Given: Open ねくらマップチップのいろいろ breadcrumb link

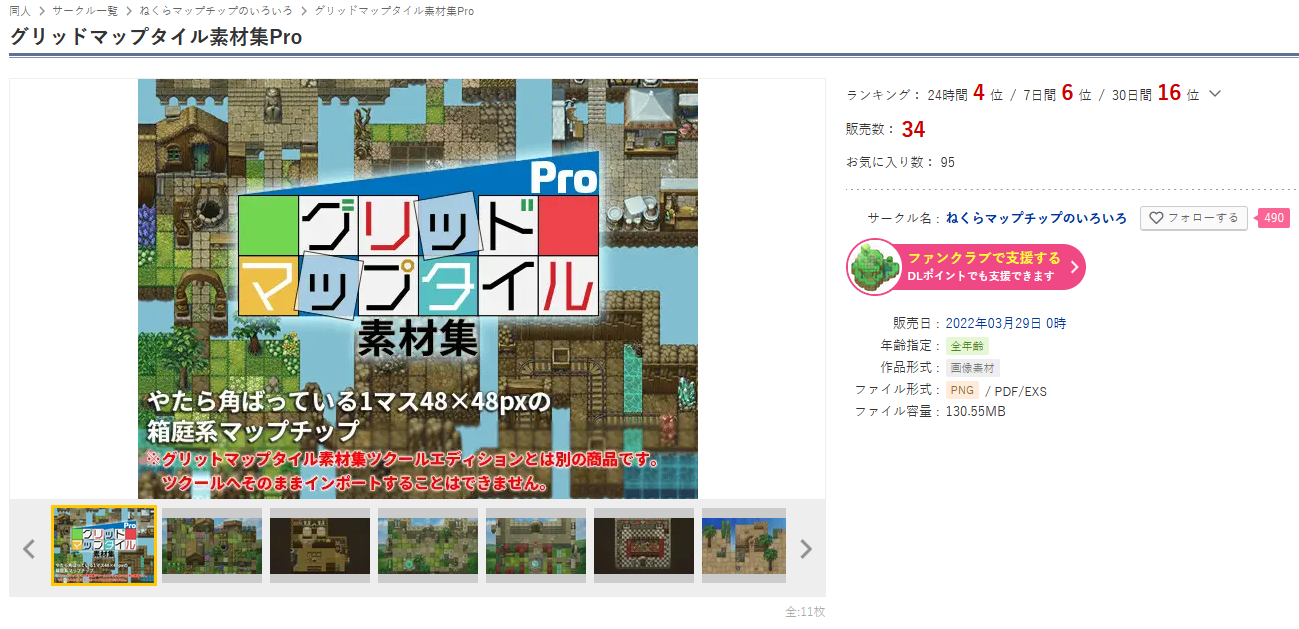Looking at the screenshot, I should tap(216, 11).
